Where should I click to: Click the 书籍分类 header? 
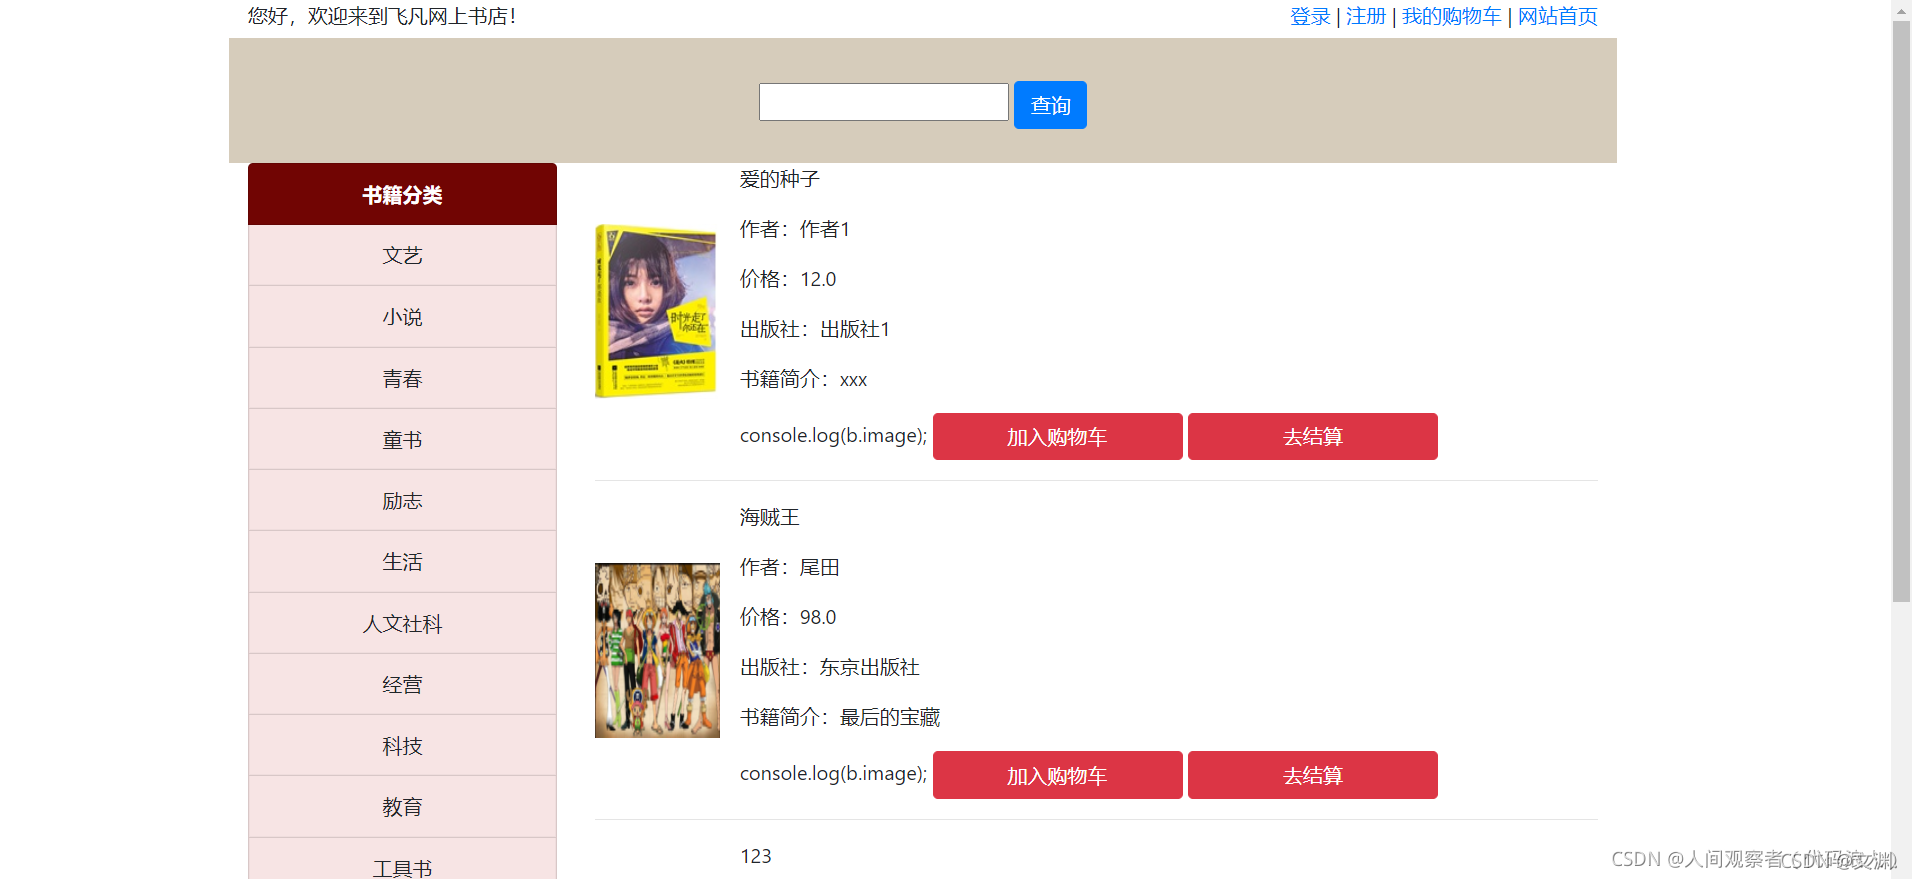(402, 195)
